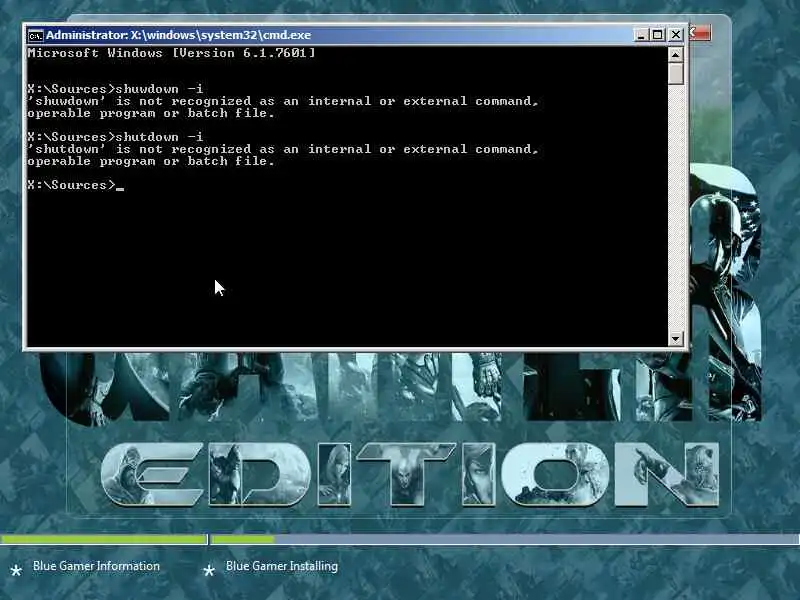Click the "'shutdown' is not recognized" error line

tap(283, 149)
